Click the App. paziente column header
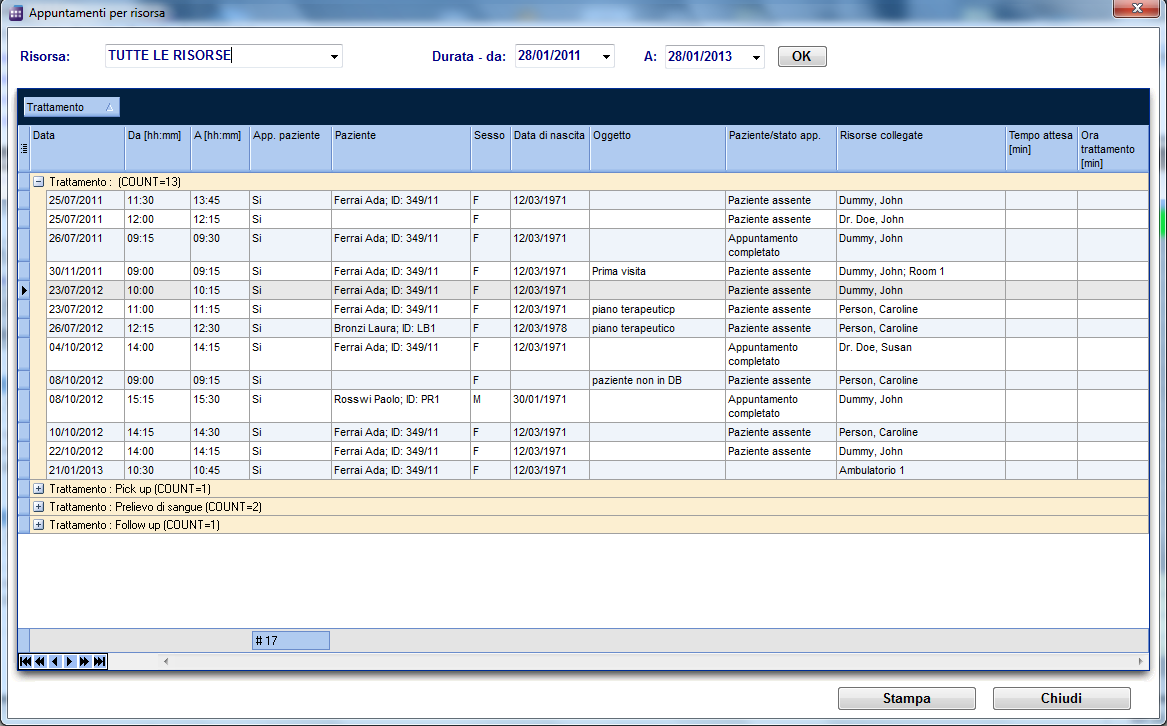Image resolution: width=1167 pixels, height=726 pixels. [291, 148]
